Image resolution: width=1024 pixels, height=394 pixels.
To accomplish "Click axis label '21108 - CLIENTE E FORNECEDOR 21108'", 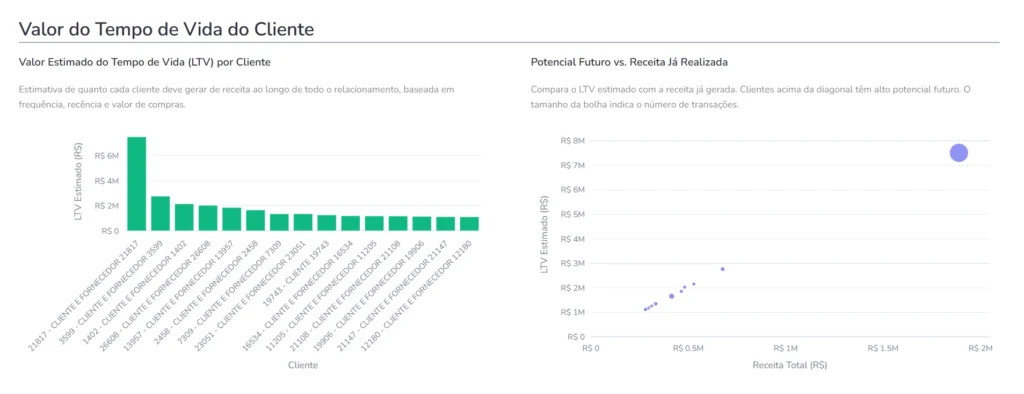I will point(345,295).
